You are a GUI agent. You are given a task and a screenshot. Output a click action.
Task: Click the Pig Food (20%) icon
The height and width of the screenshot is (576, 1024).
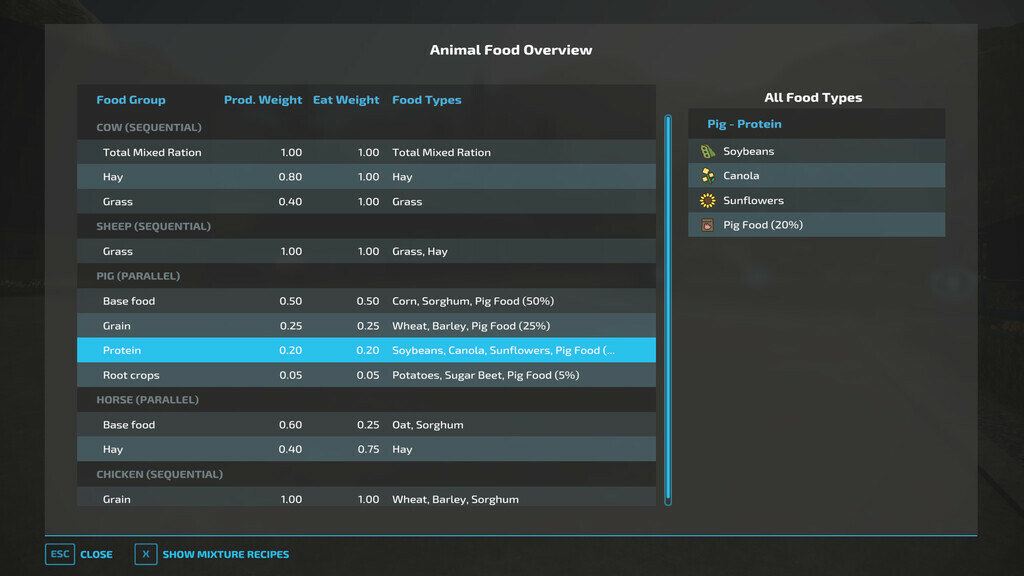708,225
